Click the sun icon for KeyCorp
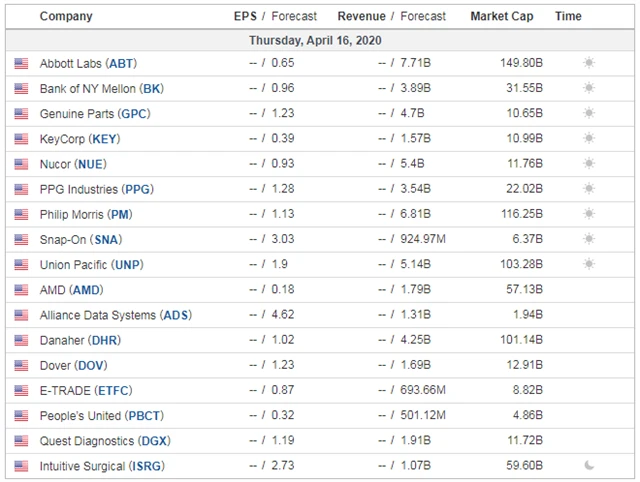640x482 pixels. (589, 139)
